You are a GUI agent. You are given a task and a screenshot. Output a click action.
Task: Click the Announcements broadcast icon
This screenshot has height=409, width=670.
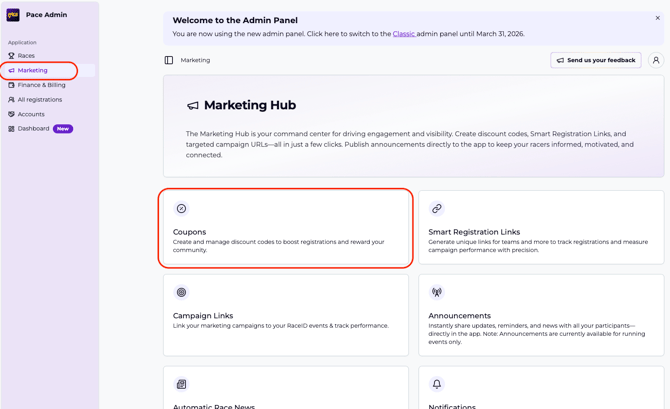437,293
